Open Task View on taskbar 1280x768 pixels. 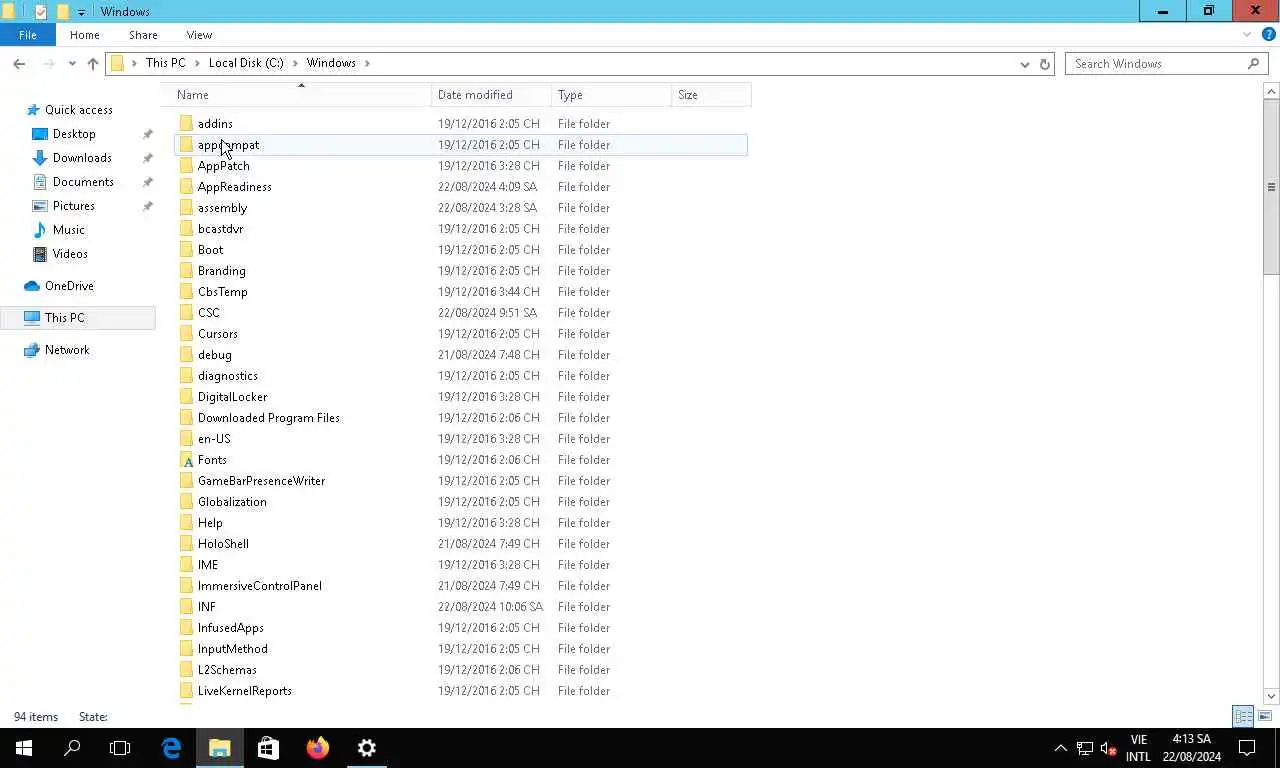pyautogui.click(x=120, y=748)
